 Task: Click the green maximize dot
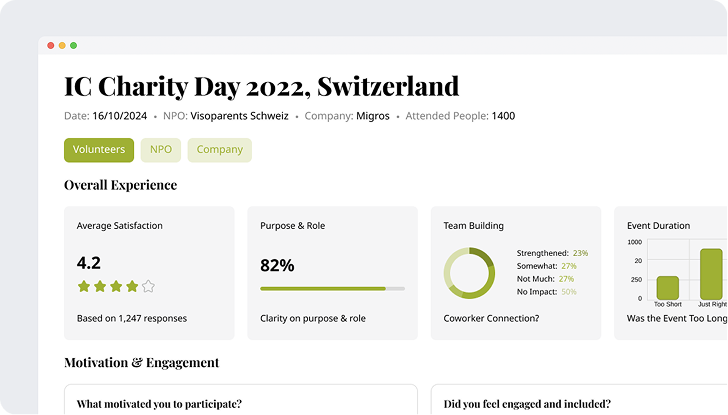click(73, 45)
